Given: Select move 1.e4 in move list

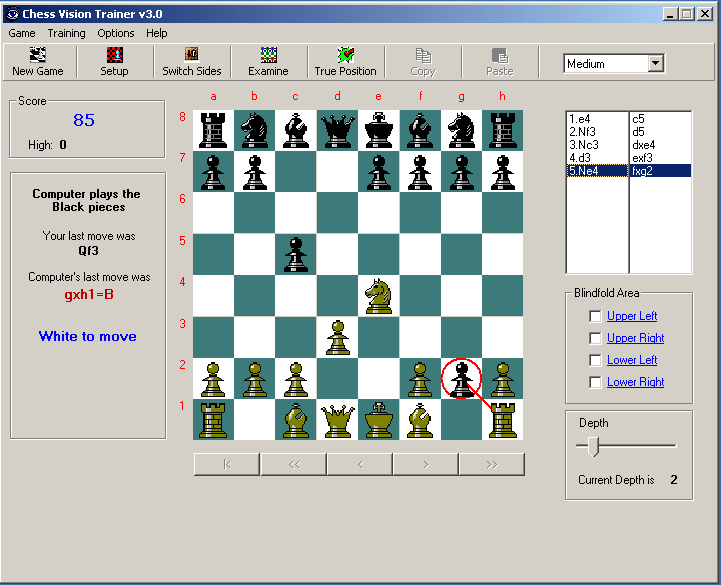Looking at the screenshot, I should click(x=597, y=119).
